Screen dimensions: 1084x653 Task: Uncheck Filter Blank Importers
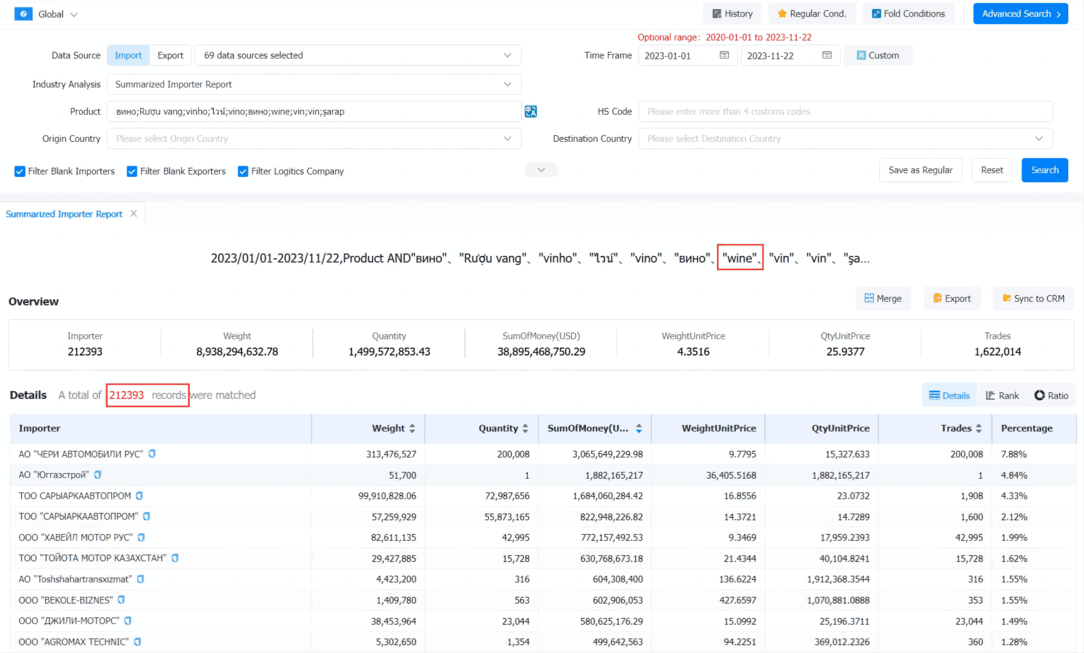coord(20,171)
